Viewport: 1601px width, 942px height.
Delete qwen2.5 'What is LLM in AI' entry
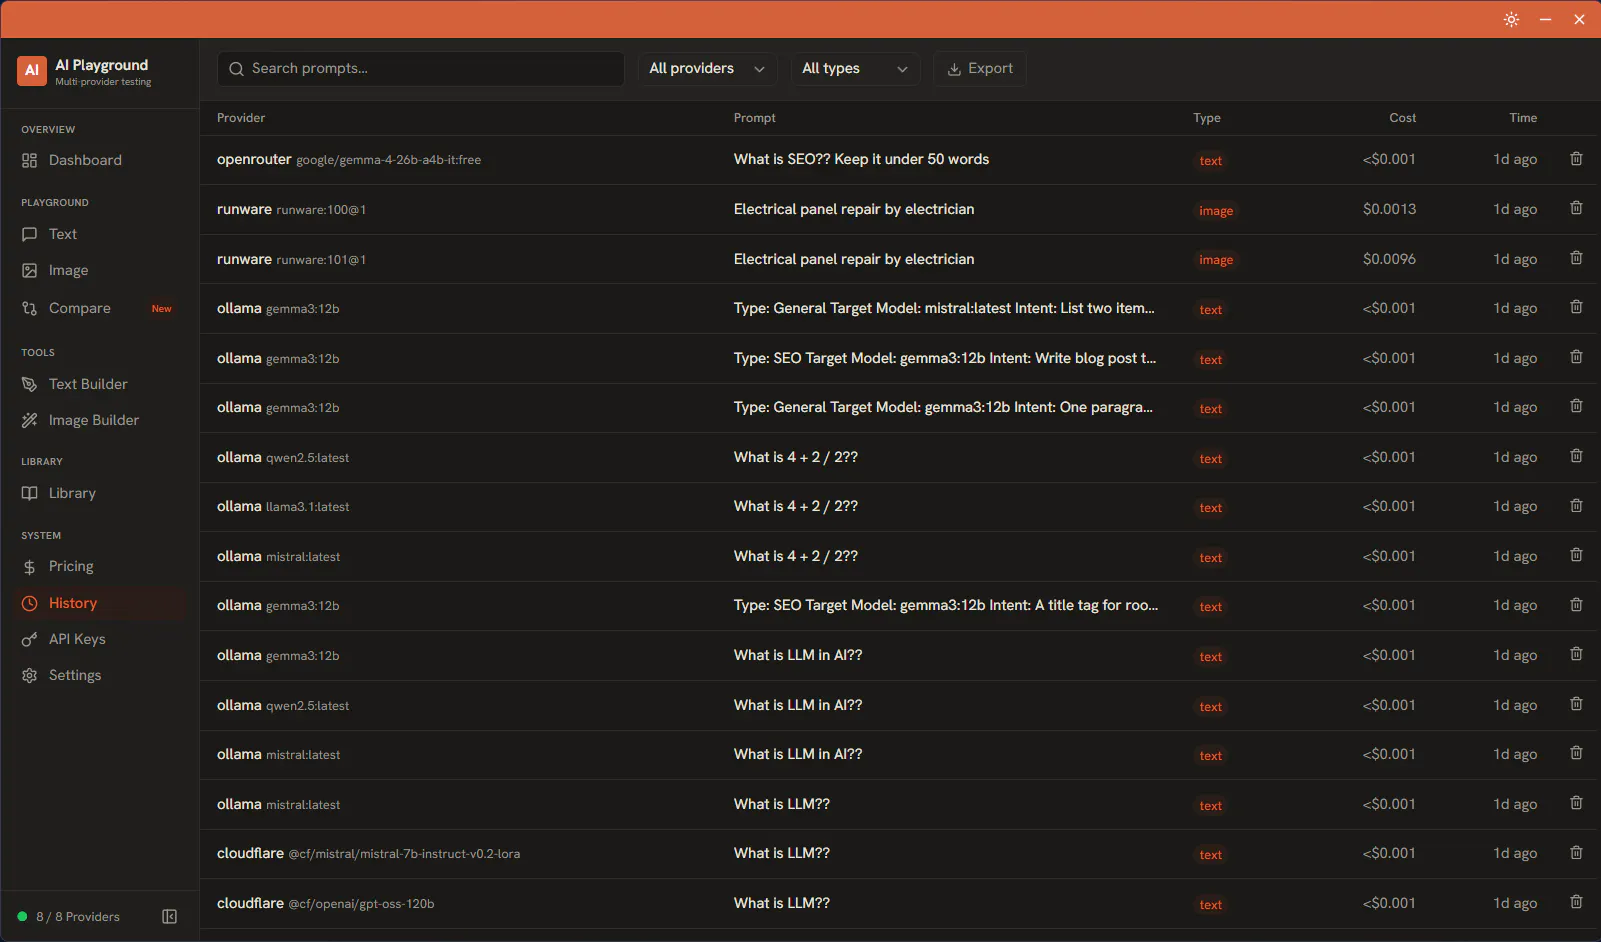(1576, 704)
